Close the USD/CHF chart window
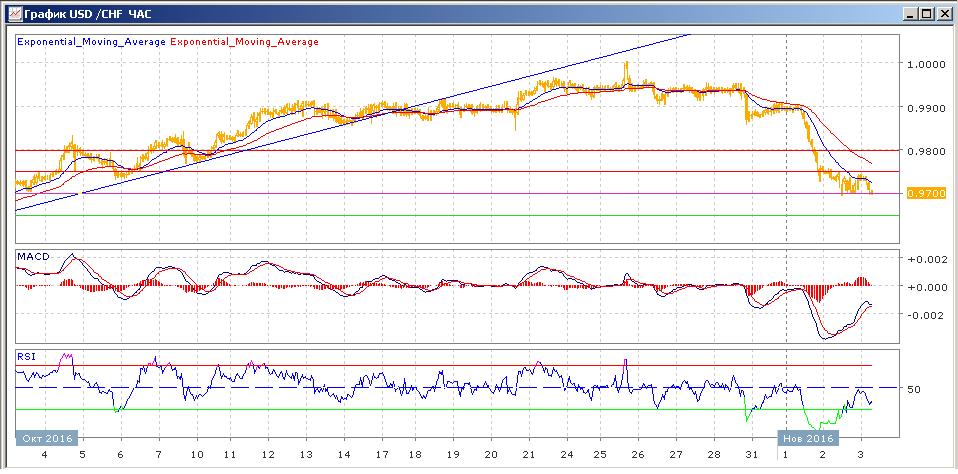 click(x=943, y=13)
